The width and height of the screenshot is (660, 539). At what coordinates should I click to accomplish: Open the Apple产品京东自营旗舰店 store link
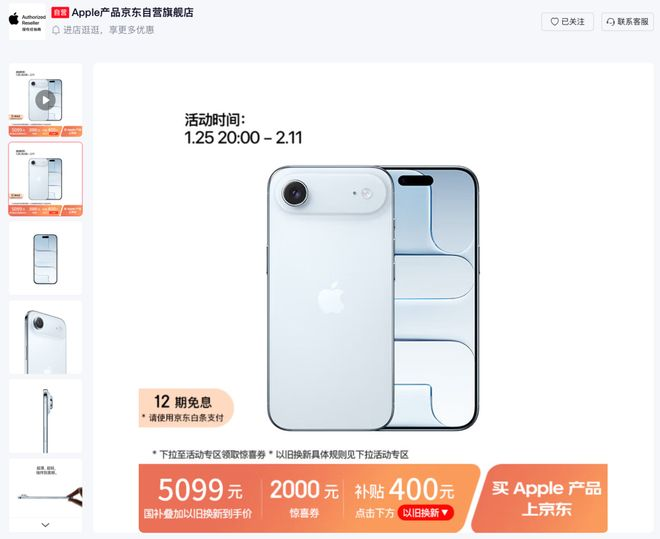(132, 13)
